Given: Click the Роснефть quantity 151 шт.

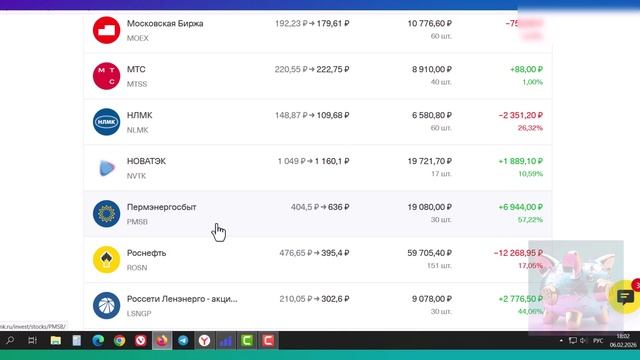Looking at the screenshot, I should coord(439,265).
